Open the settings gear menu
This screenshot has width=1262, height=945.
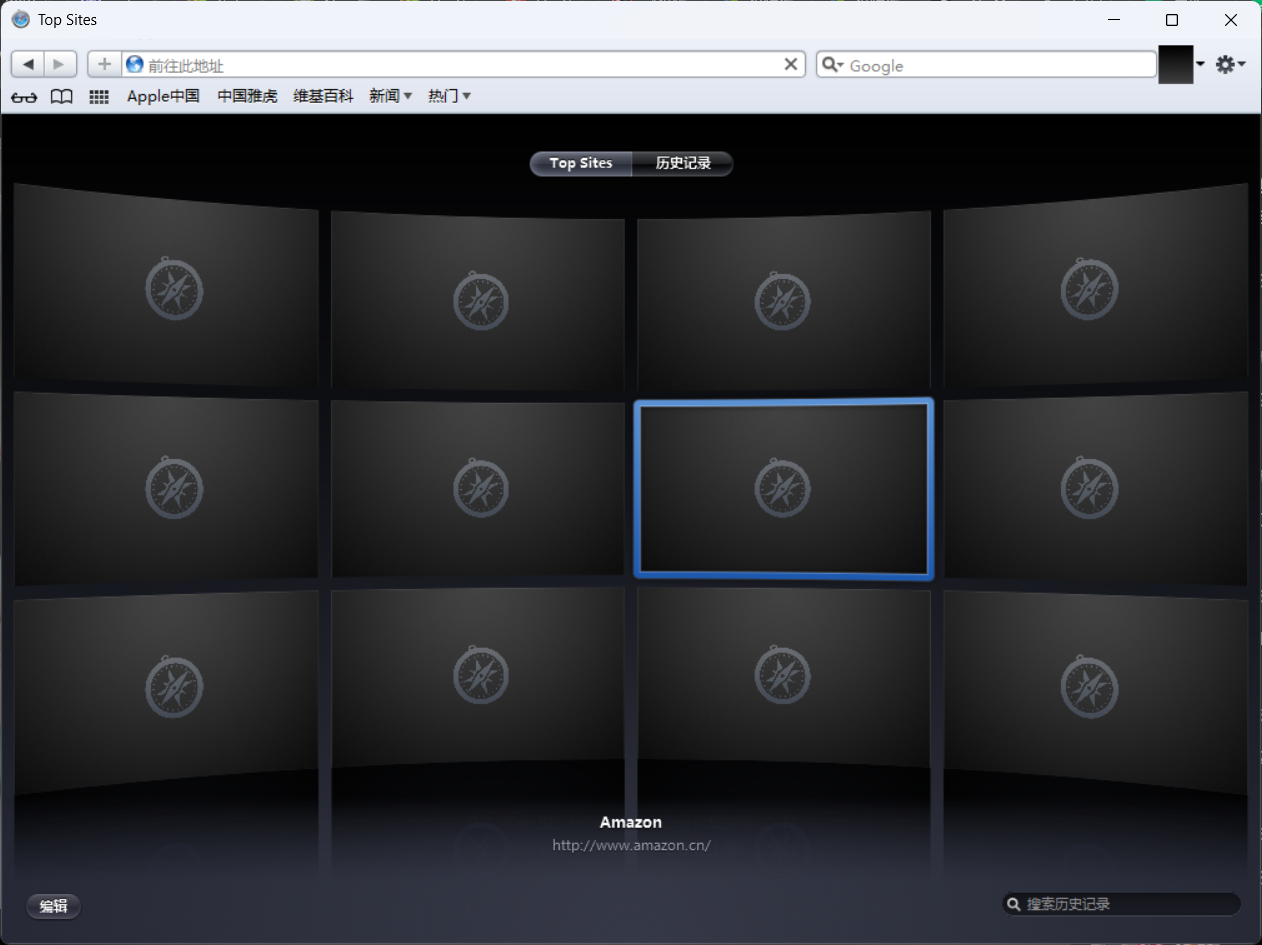click(1229, 65)
